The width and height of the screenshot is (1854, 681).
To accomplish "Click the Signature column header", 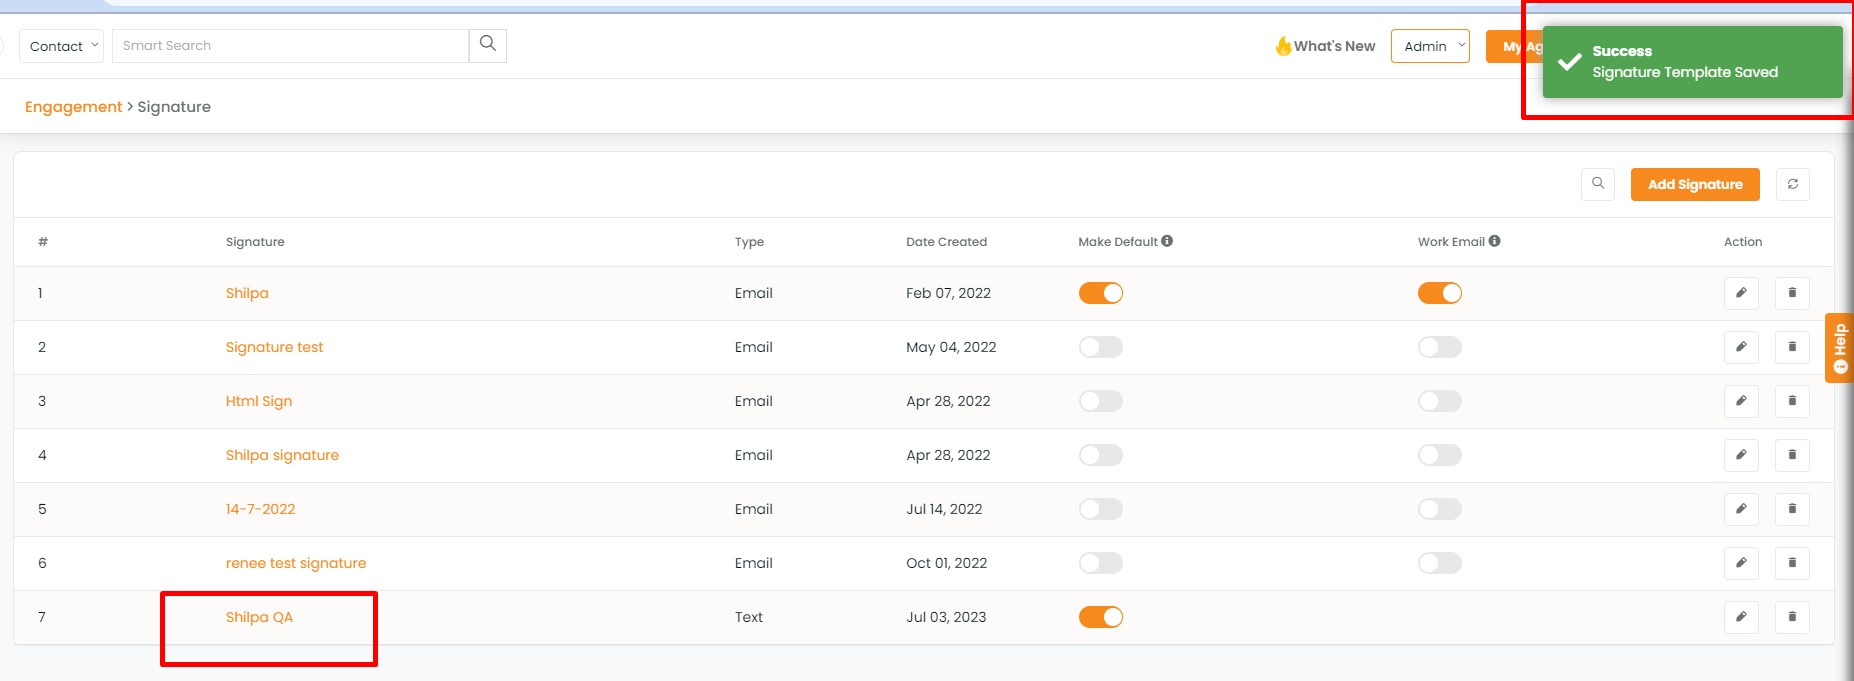I will [x=255, y=242].
